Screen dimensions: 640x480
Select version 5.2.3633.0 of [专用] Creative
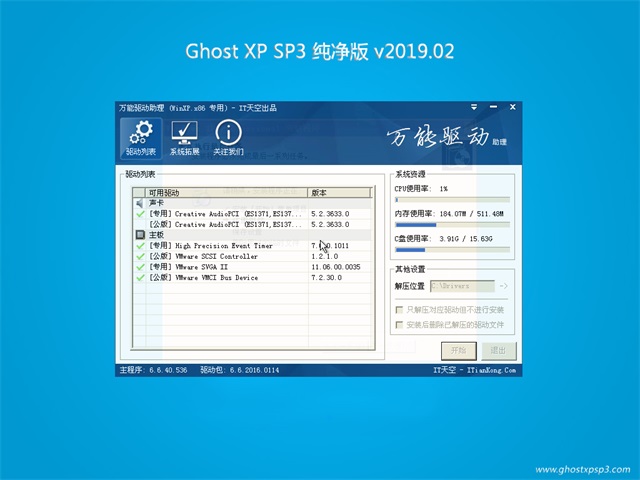click(330, 213)
